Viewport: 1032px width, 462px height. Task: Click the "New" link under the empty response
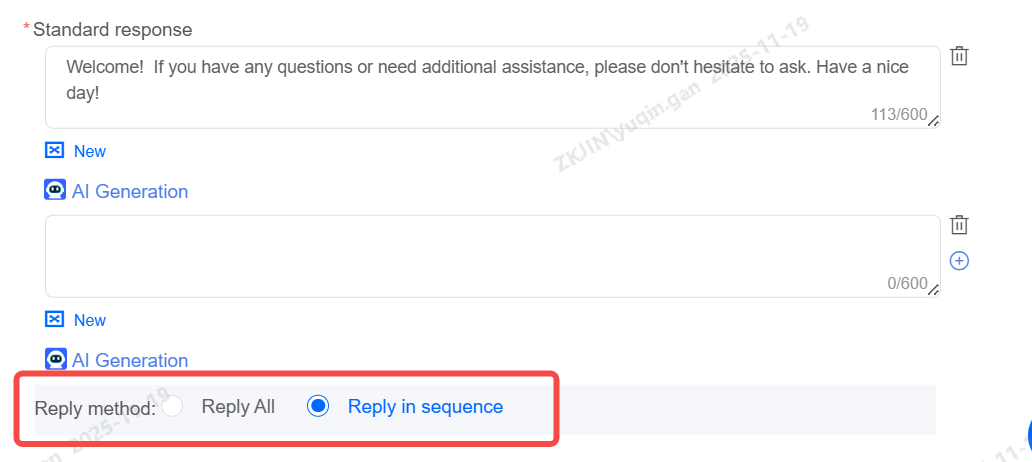[90, 320]
